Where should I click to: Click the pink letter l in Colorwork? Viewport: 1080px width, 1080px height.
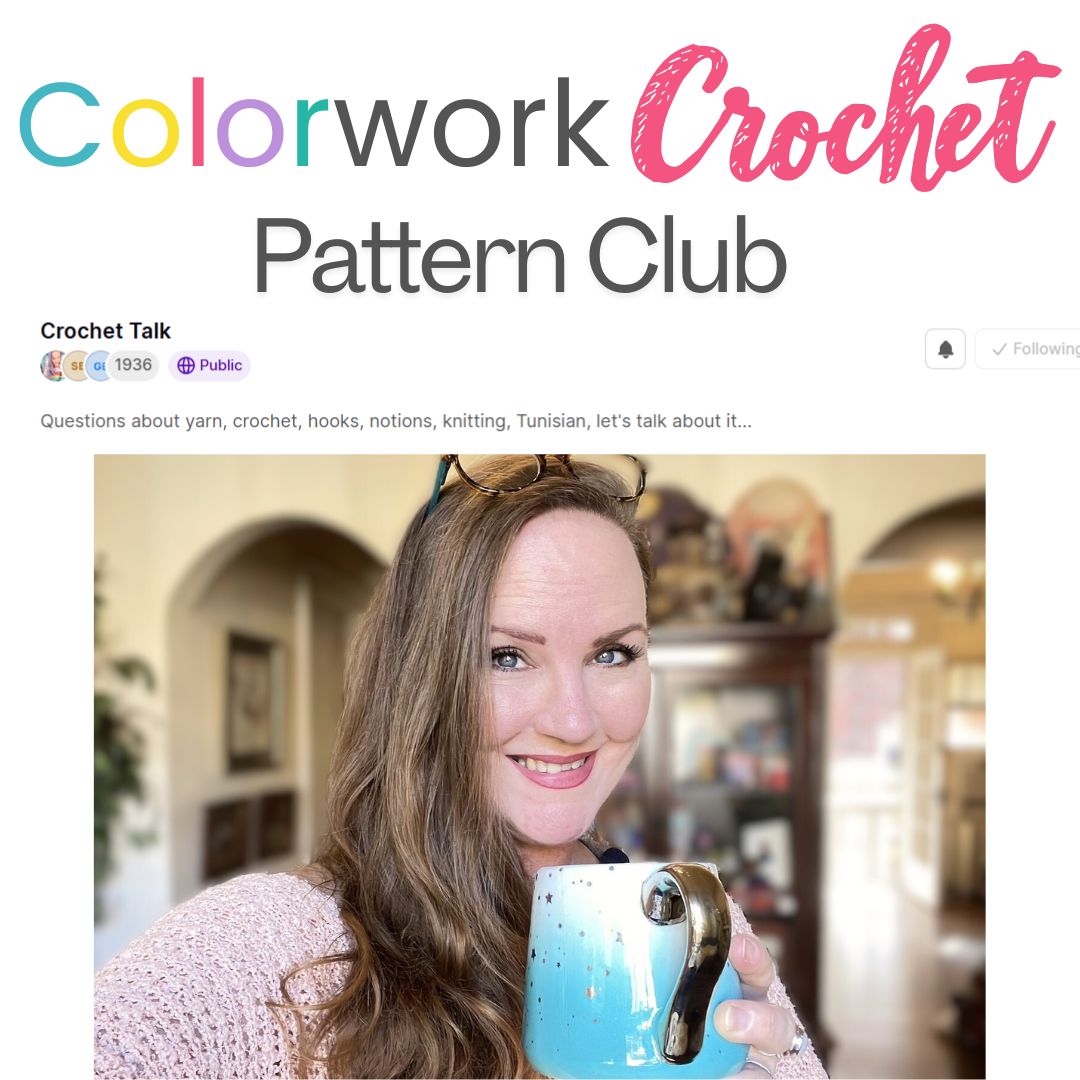coord(198,121)
